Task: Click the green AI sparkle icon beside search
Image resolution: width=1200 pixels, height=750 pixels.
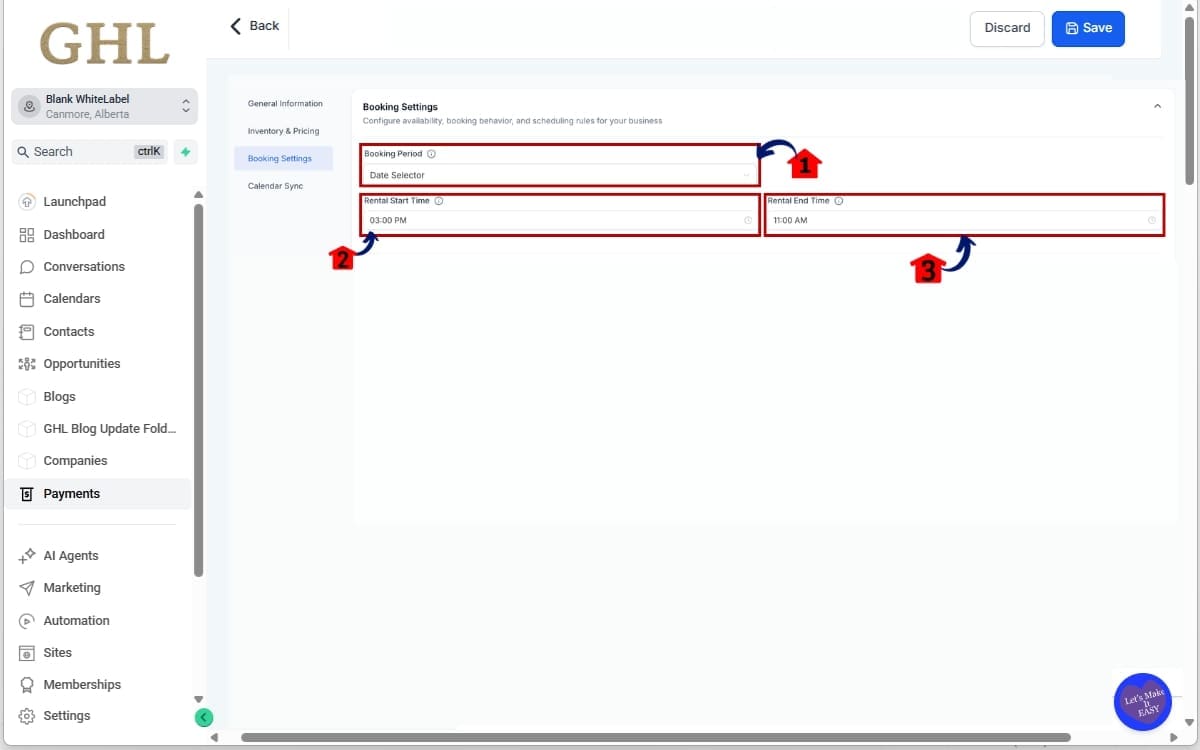Action: click(x=185, y=151)
